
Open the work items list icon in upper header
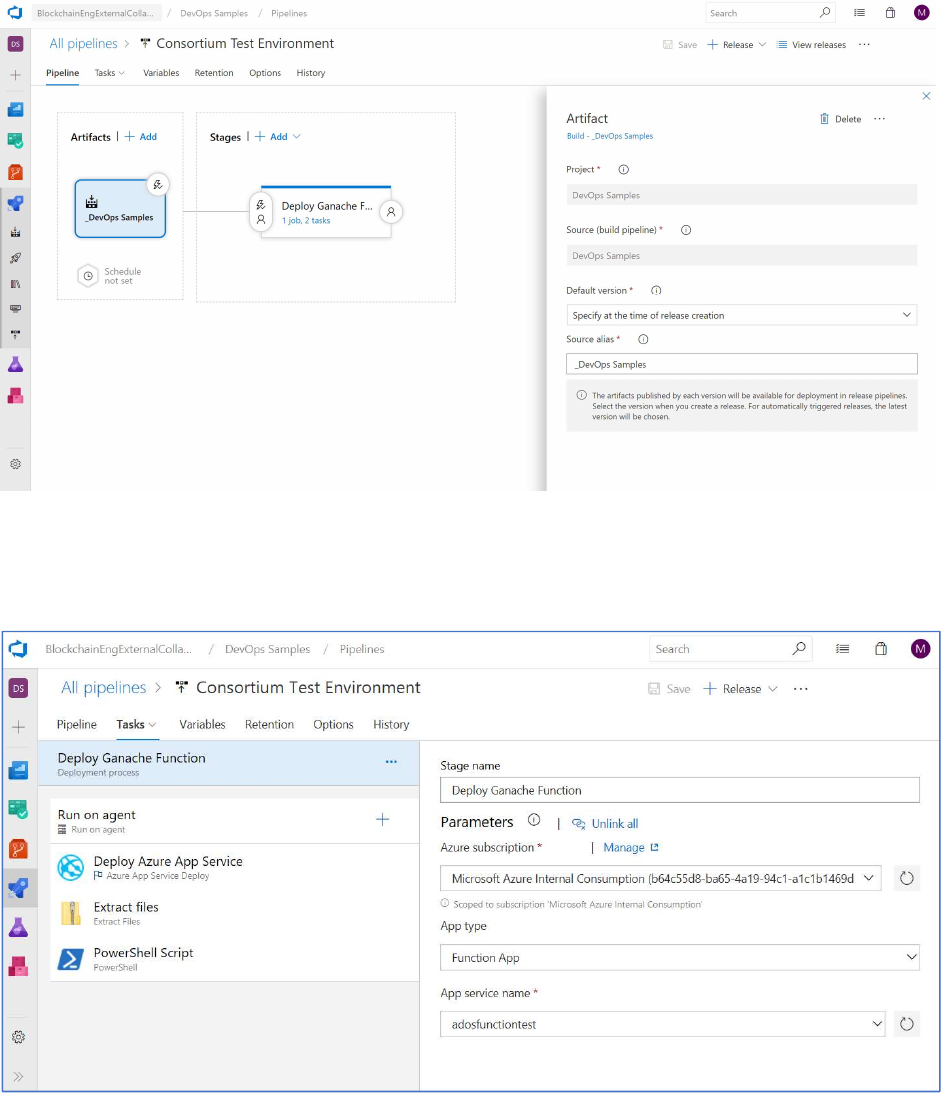859,13
